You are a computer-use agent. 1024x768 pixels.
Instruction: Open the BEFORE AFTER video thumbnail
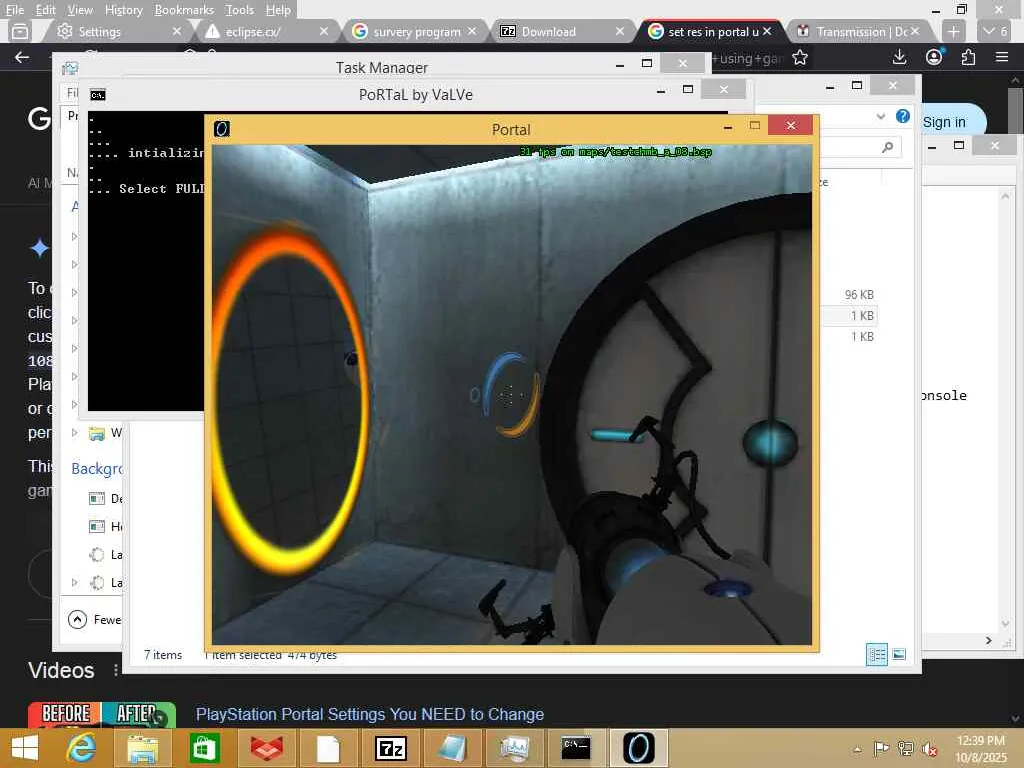102,715
